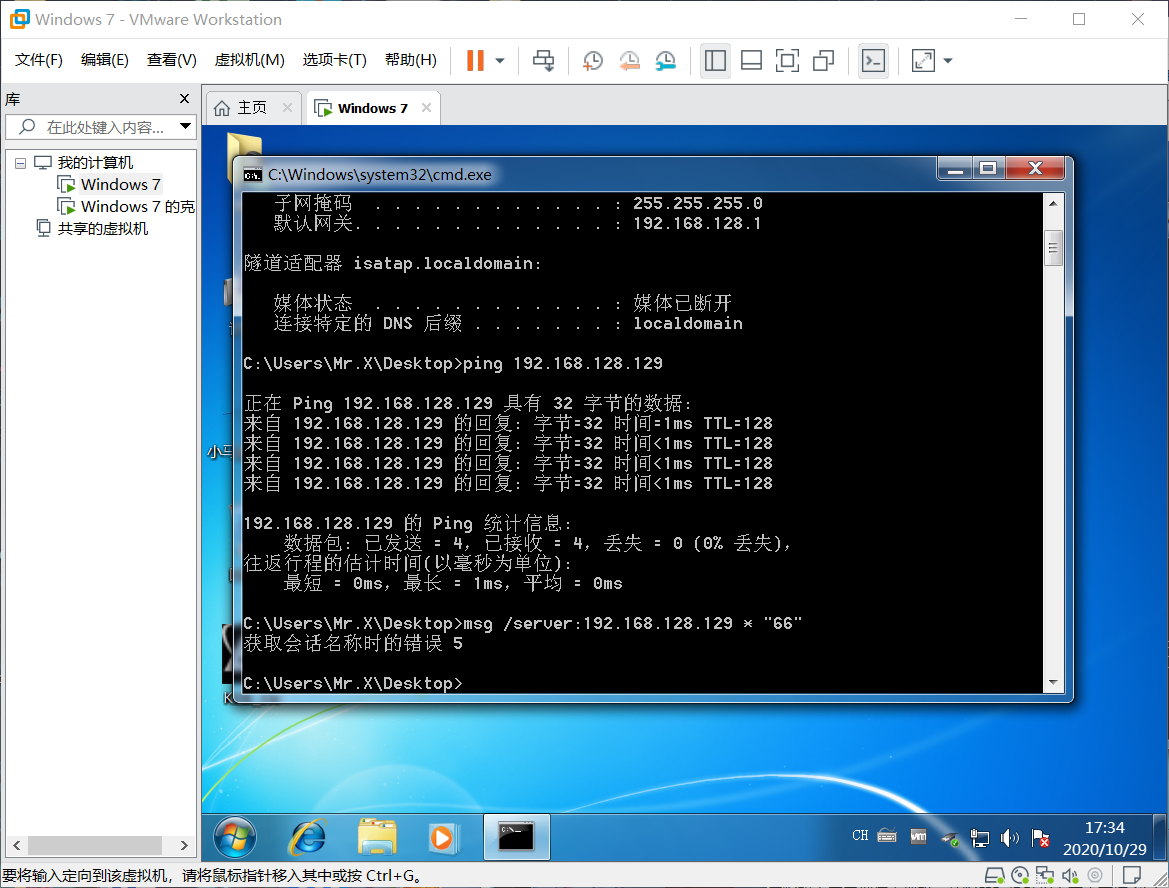Click the CH language indicator
The height and width of the screenshot is (888, 1169).
[860, 836]
